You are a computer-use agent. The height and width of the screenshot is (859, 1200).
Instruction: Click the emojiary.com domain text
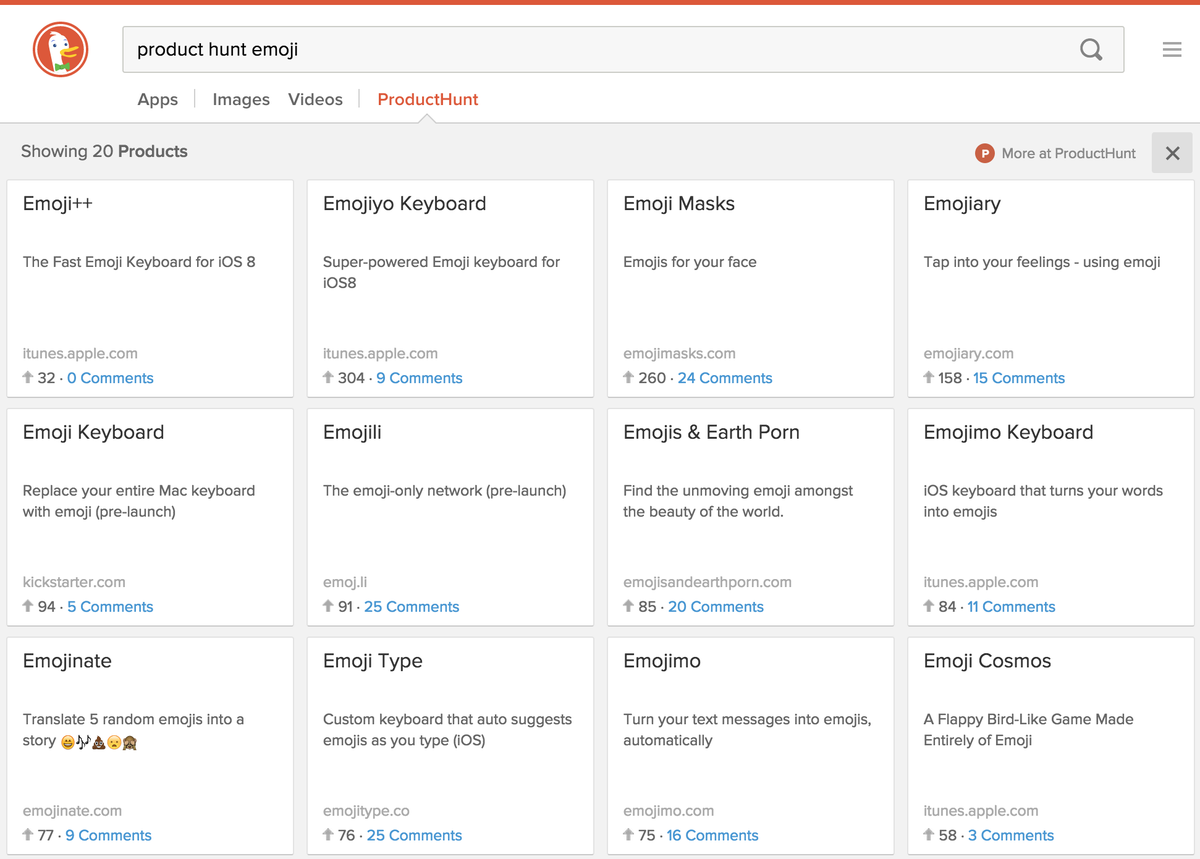pos(968,353)
